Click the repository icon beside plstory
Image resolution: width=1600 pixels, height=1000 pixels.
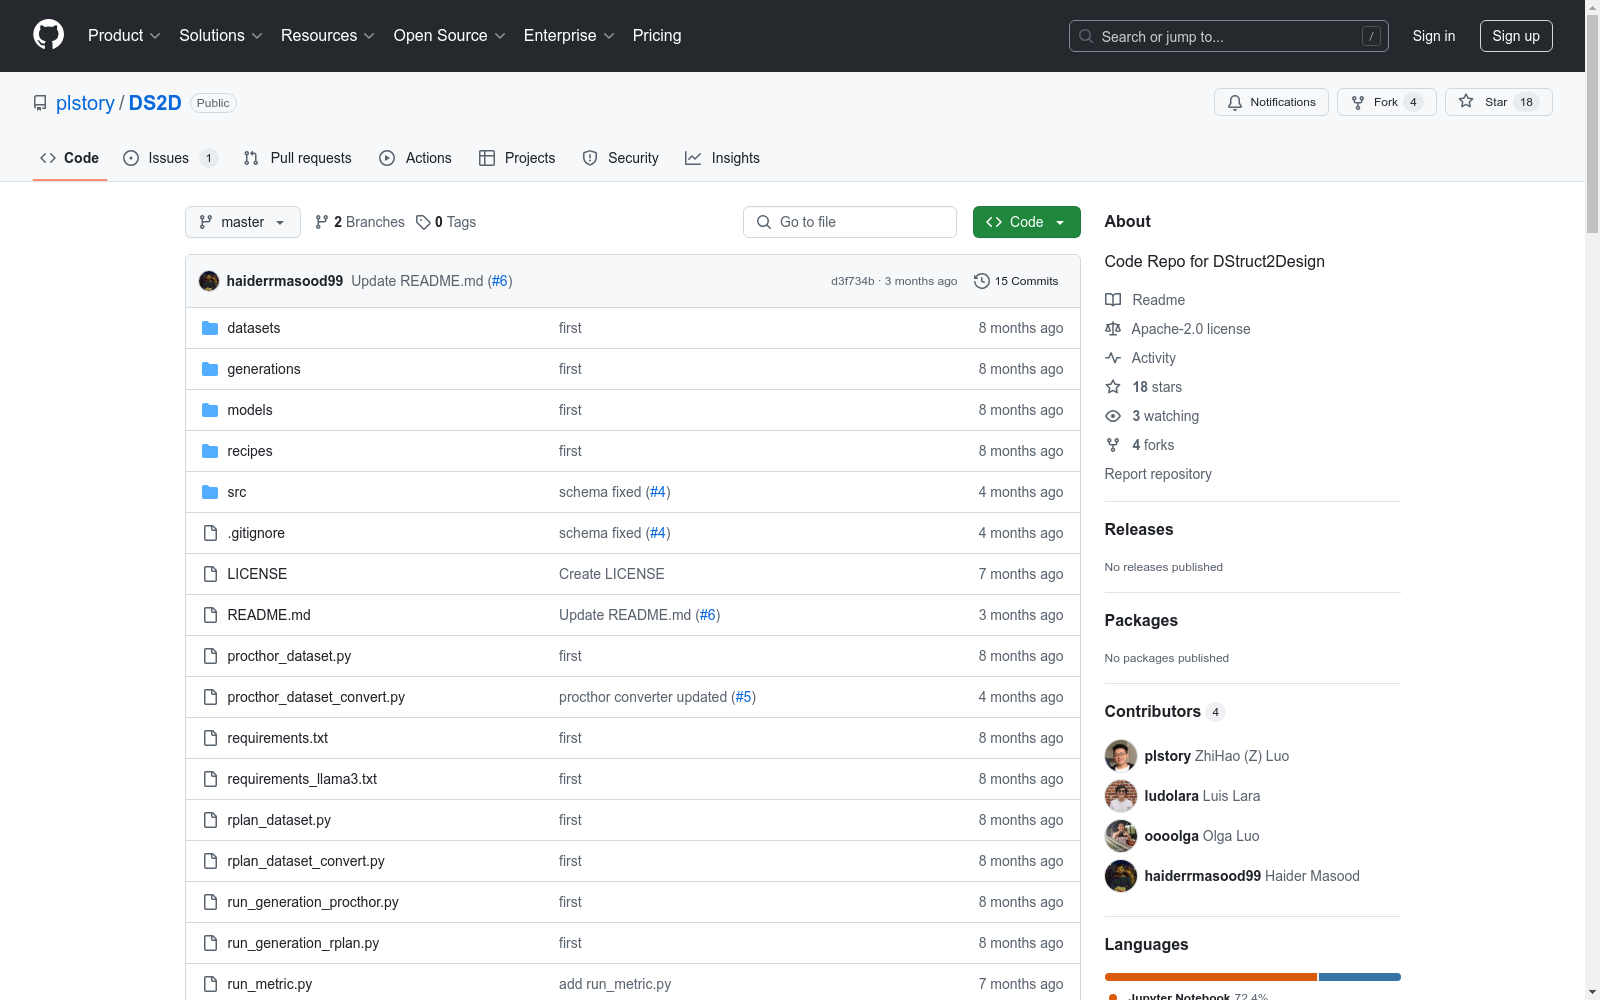click(x=40, y=103)
